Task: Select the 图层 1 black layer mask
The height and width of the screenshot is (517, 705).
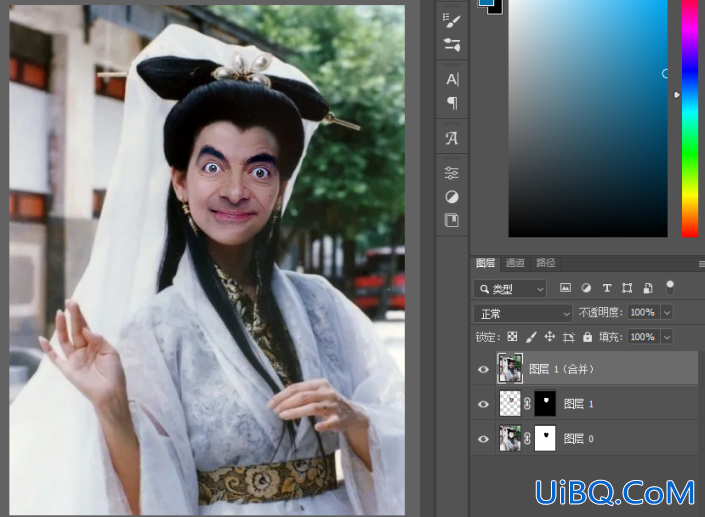Action: coord(544,403)
